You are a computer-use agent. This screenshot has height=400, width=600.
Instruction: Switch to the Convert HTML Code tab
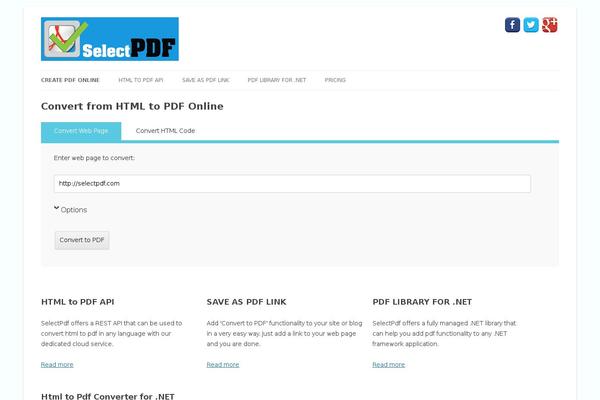tap(165, 131)
